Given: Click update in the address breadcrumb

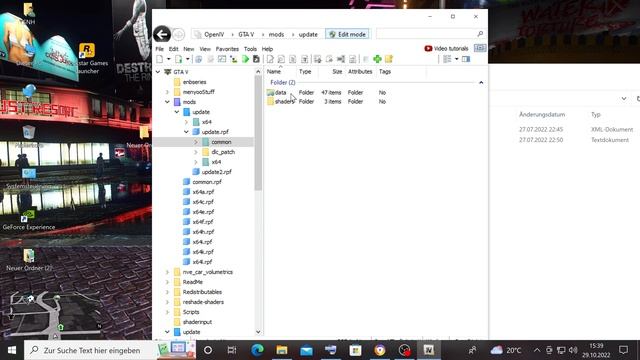Looking at the screenshot, I should point(308,35).
